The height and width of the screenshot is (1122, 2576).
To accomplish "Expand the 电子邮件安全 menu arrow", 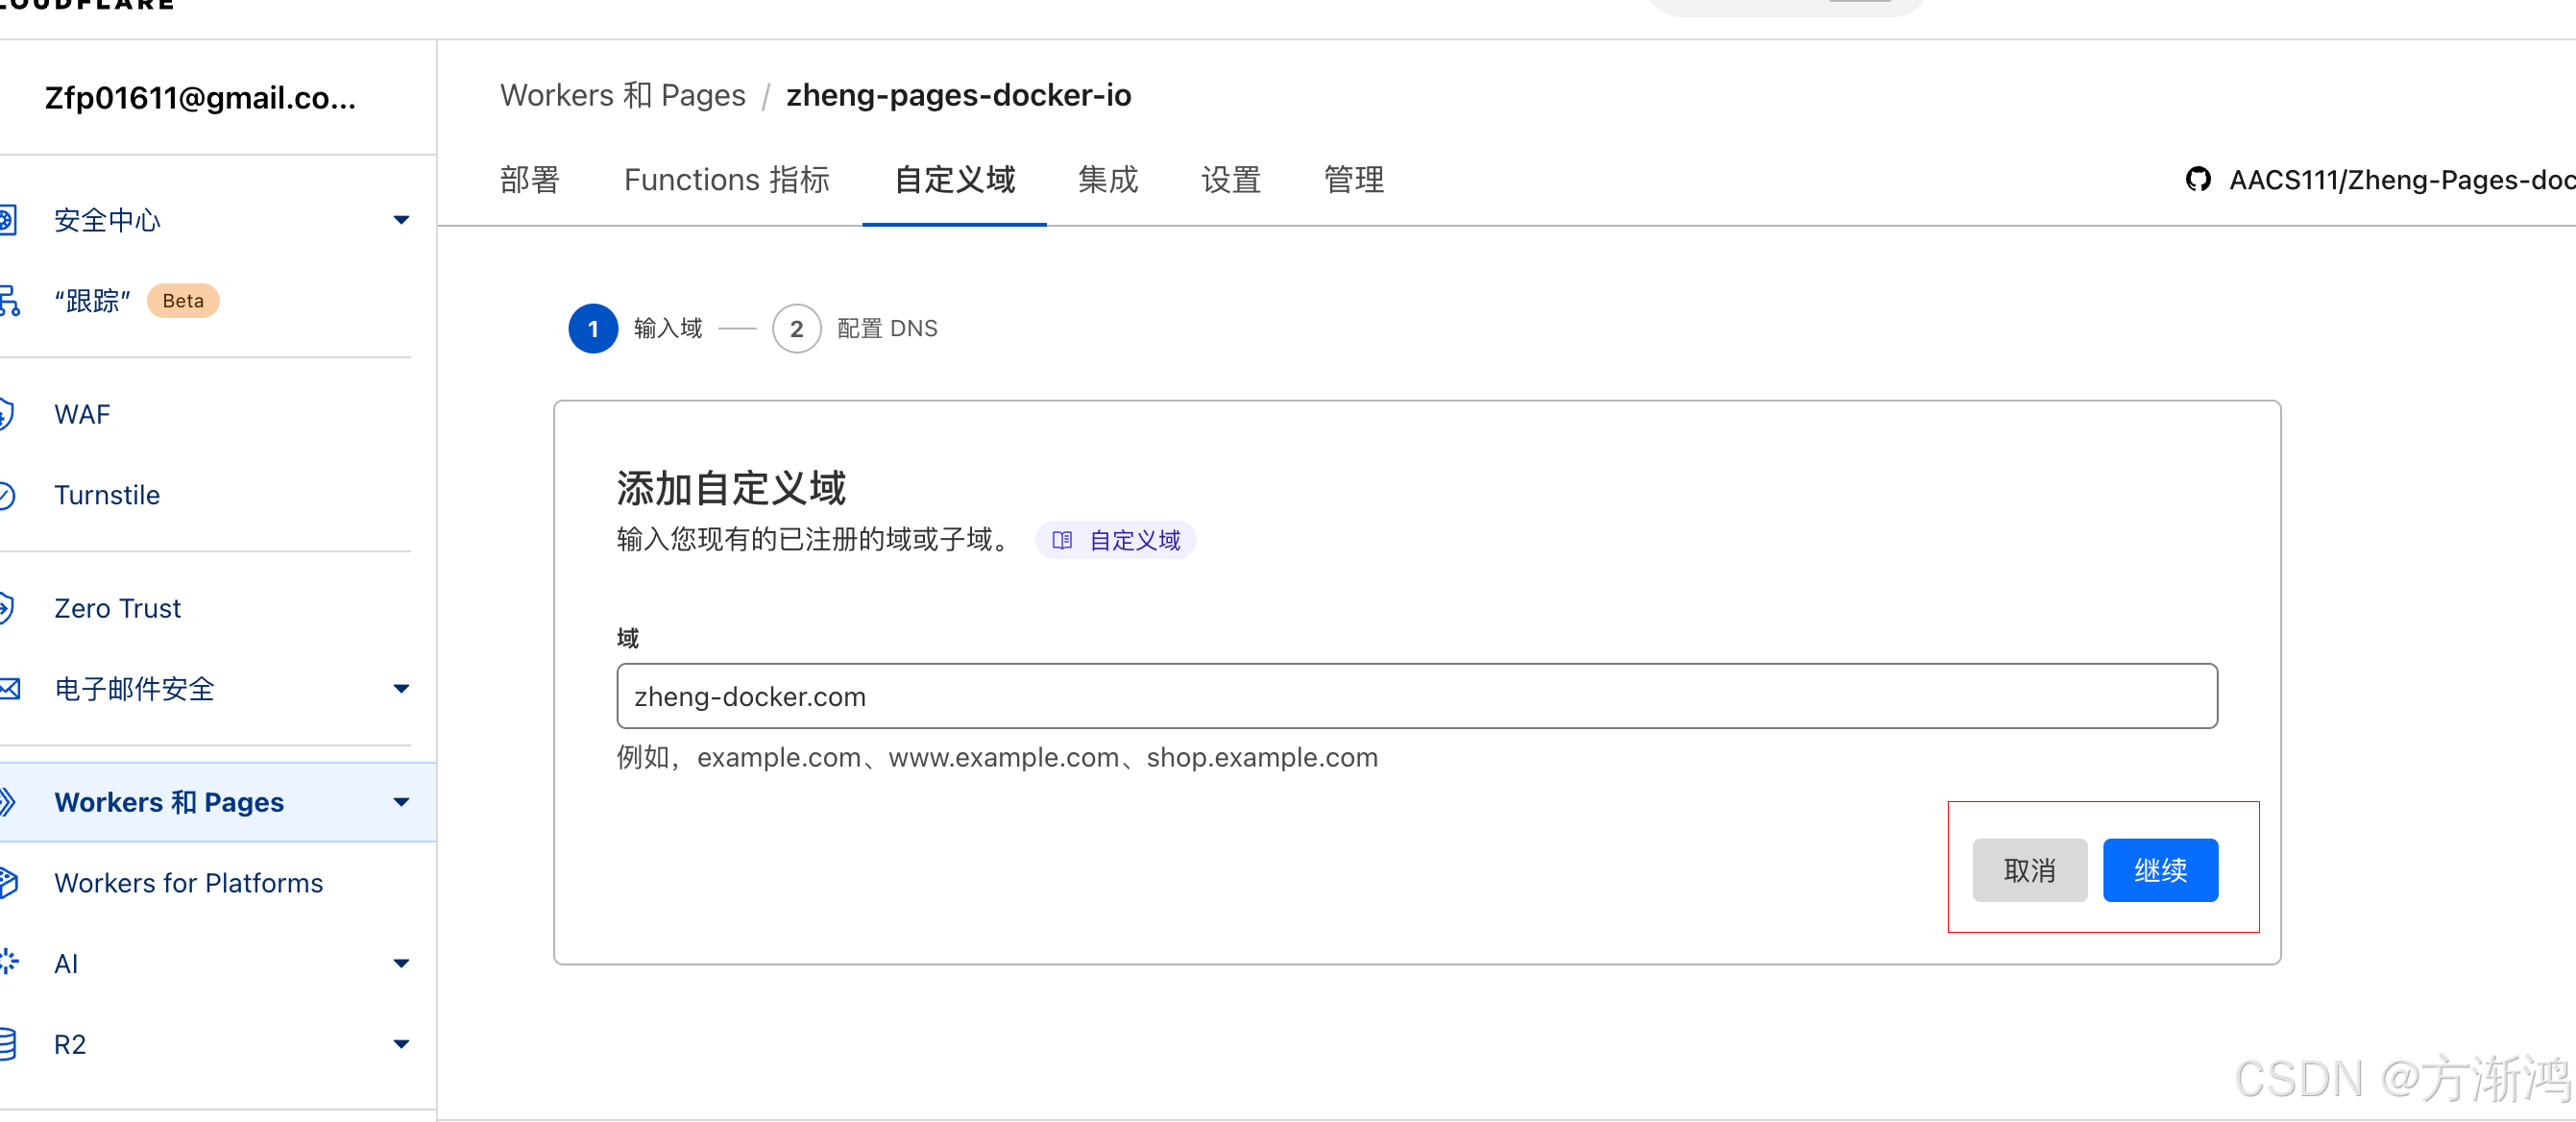I will click(x=401, y=689).
